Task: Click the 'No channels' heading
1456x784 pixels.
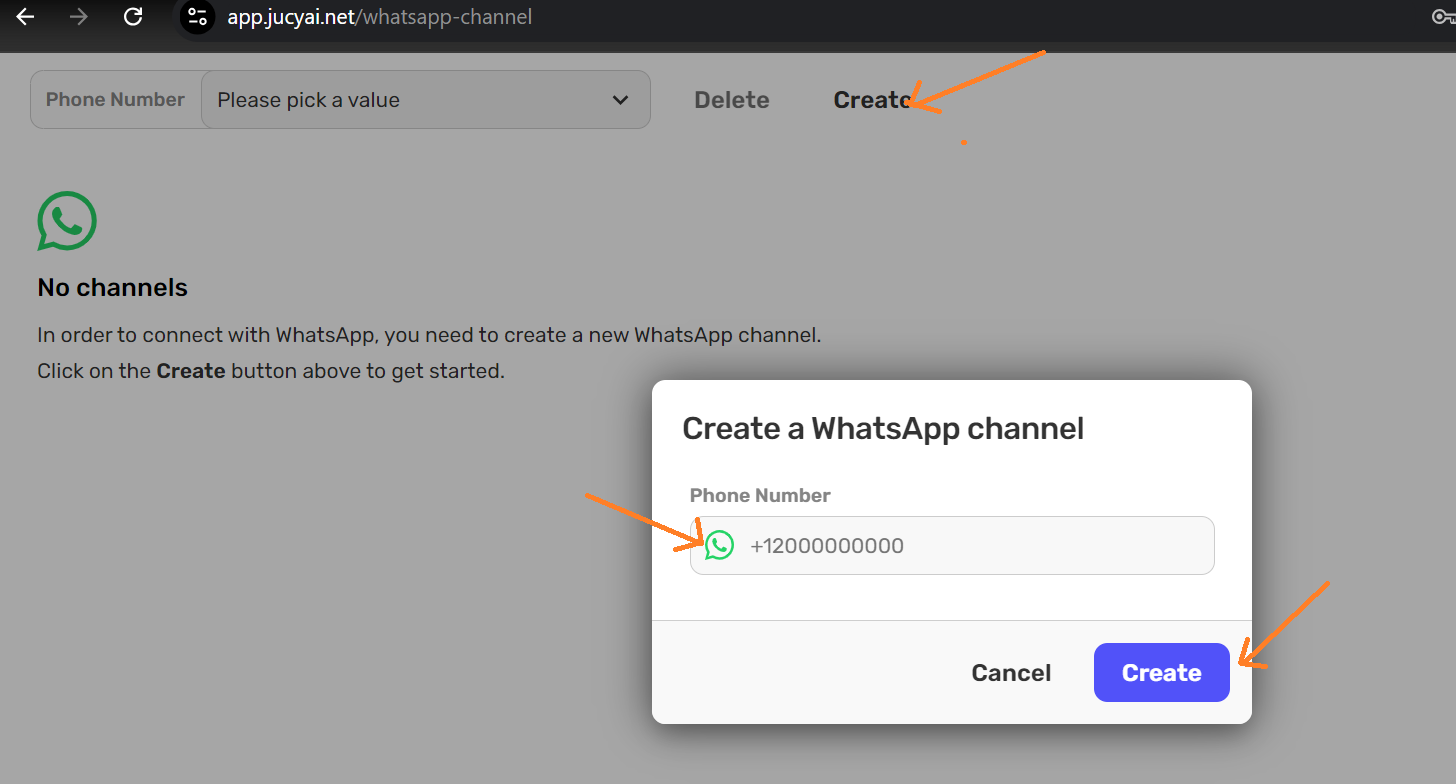Action: (x=112, y=288)
